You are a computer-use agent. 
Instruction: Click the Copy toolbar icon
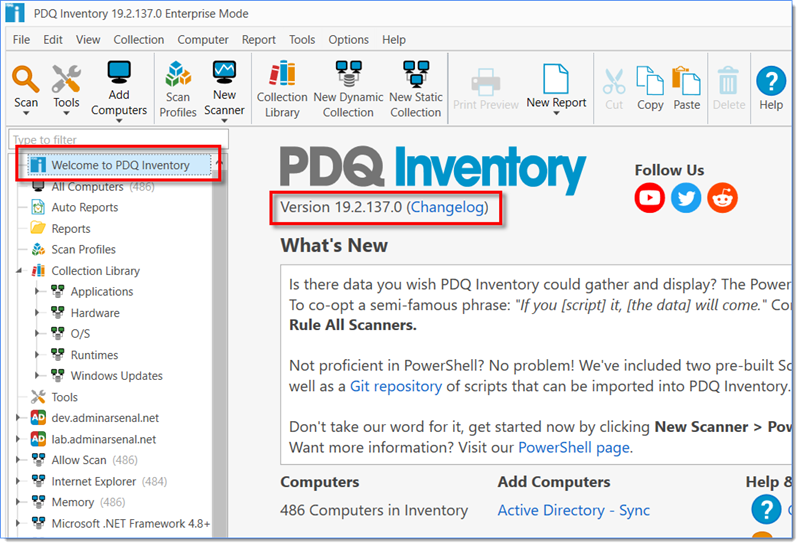[649, 81]
